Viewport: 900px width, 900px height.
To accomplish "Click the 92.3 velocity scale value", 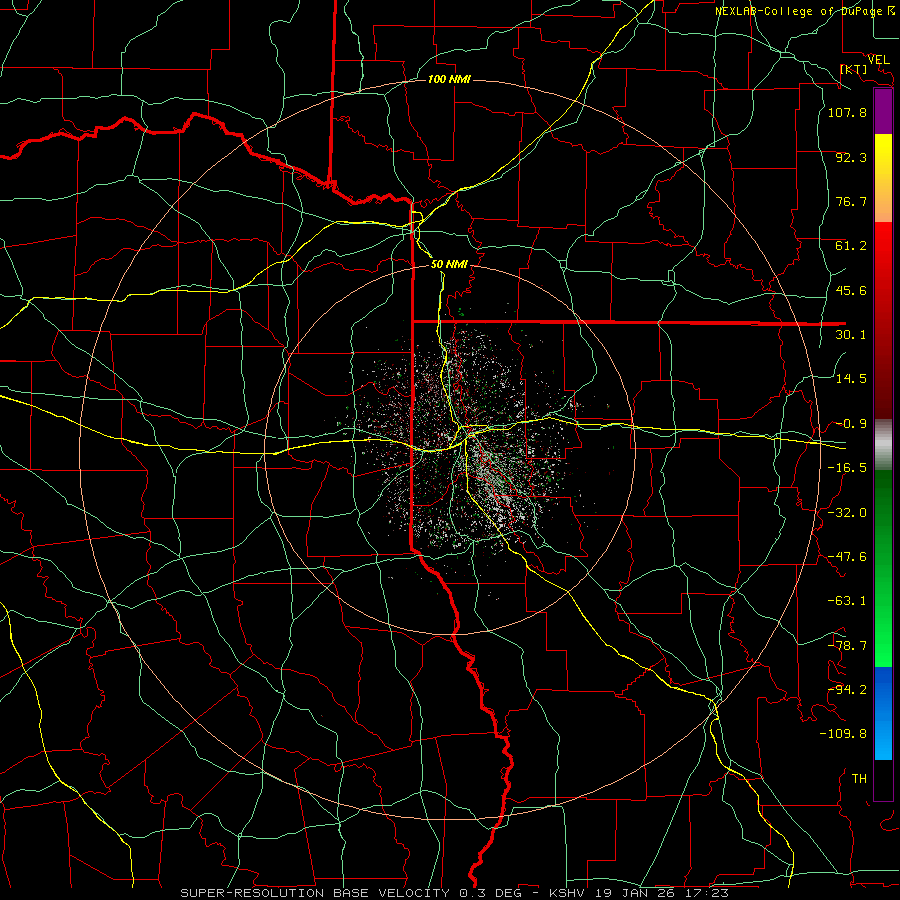I will click(851, 157).
